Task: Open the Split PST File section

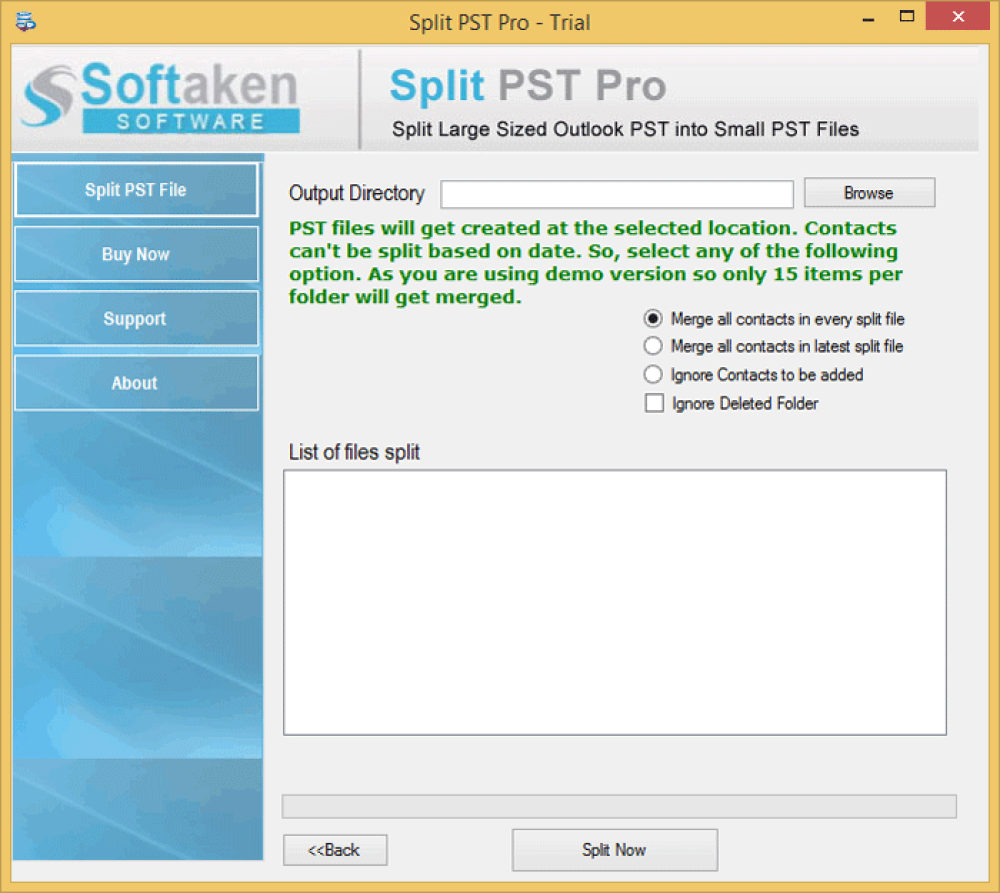Action: (x=136, y=190)
